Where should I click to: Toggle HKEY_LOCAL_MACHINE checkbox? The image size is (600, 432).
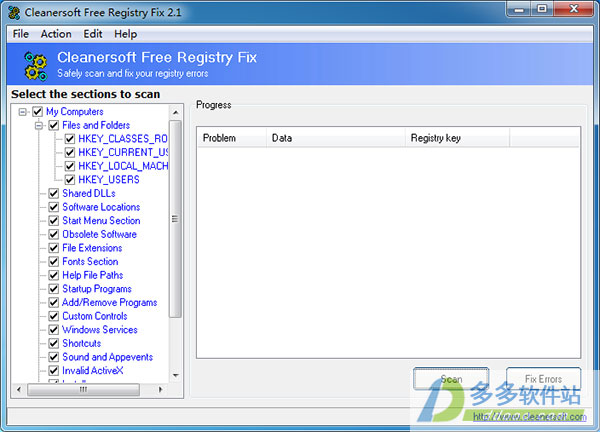point(70,166)
